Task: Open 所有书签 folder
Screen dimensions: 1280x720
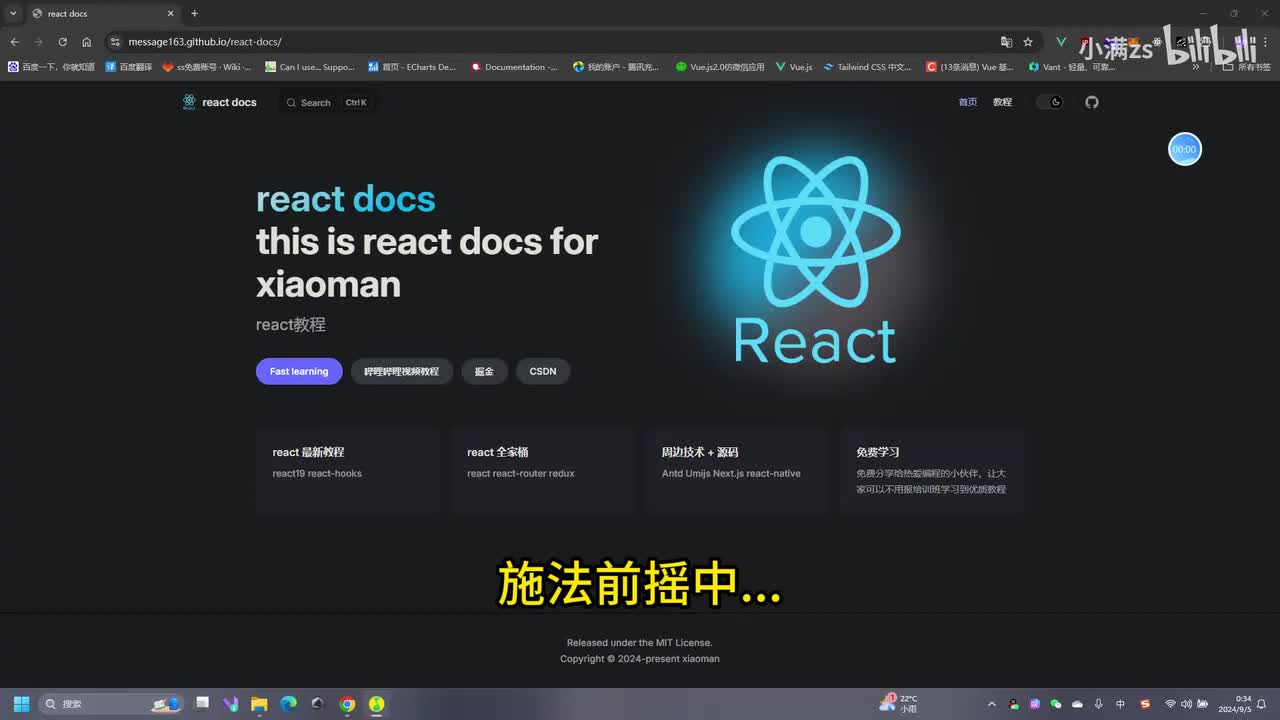Action: (1247, 67)
